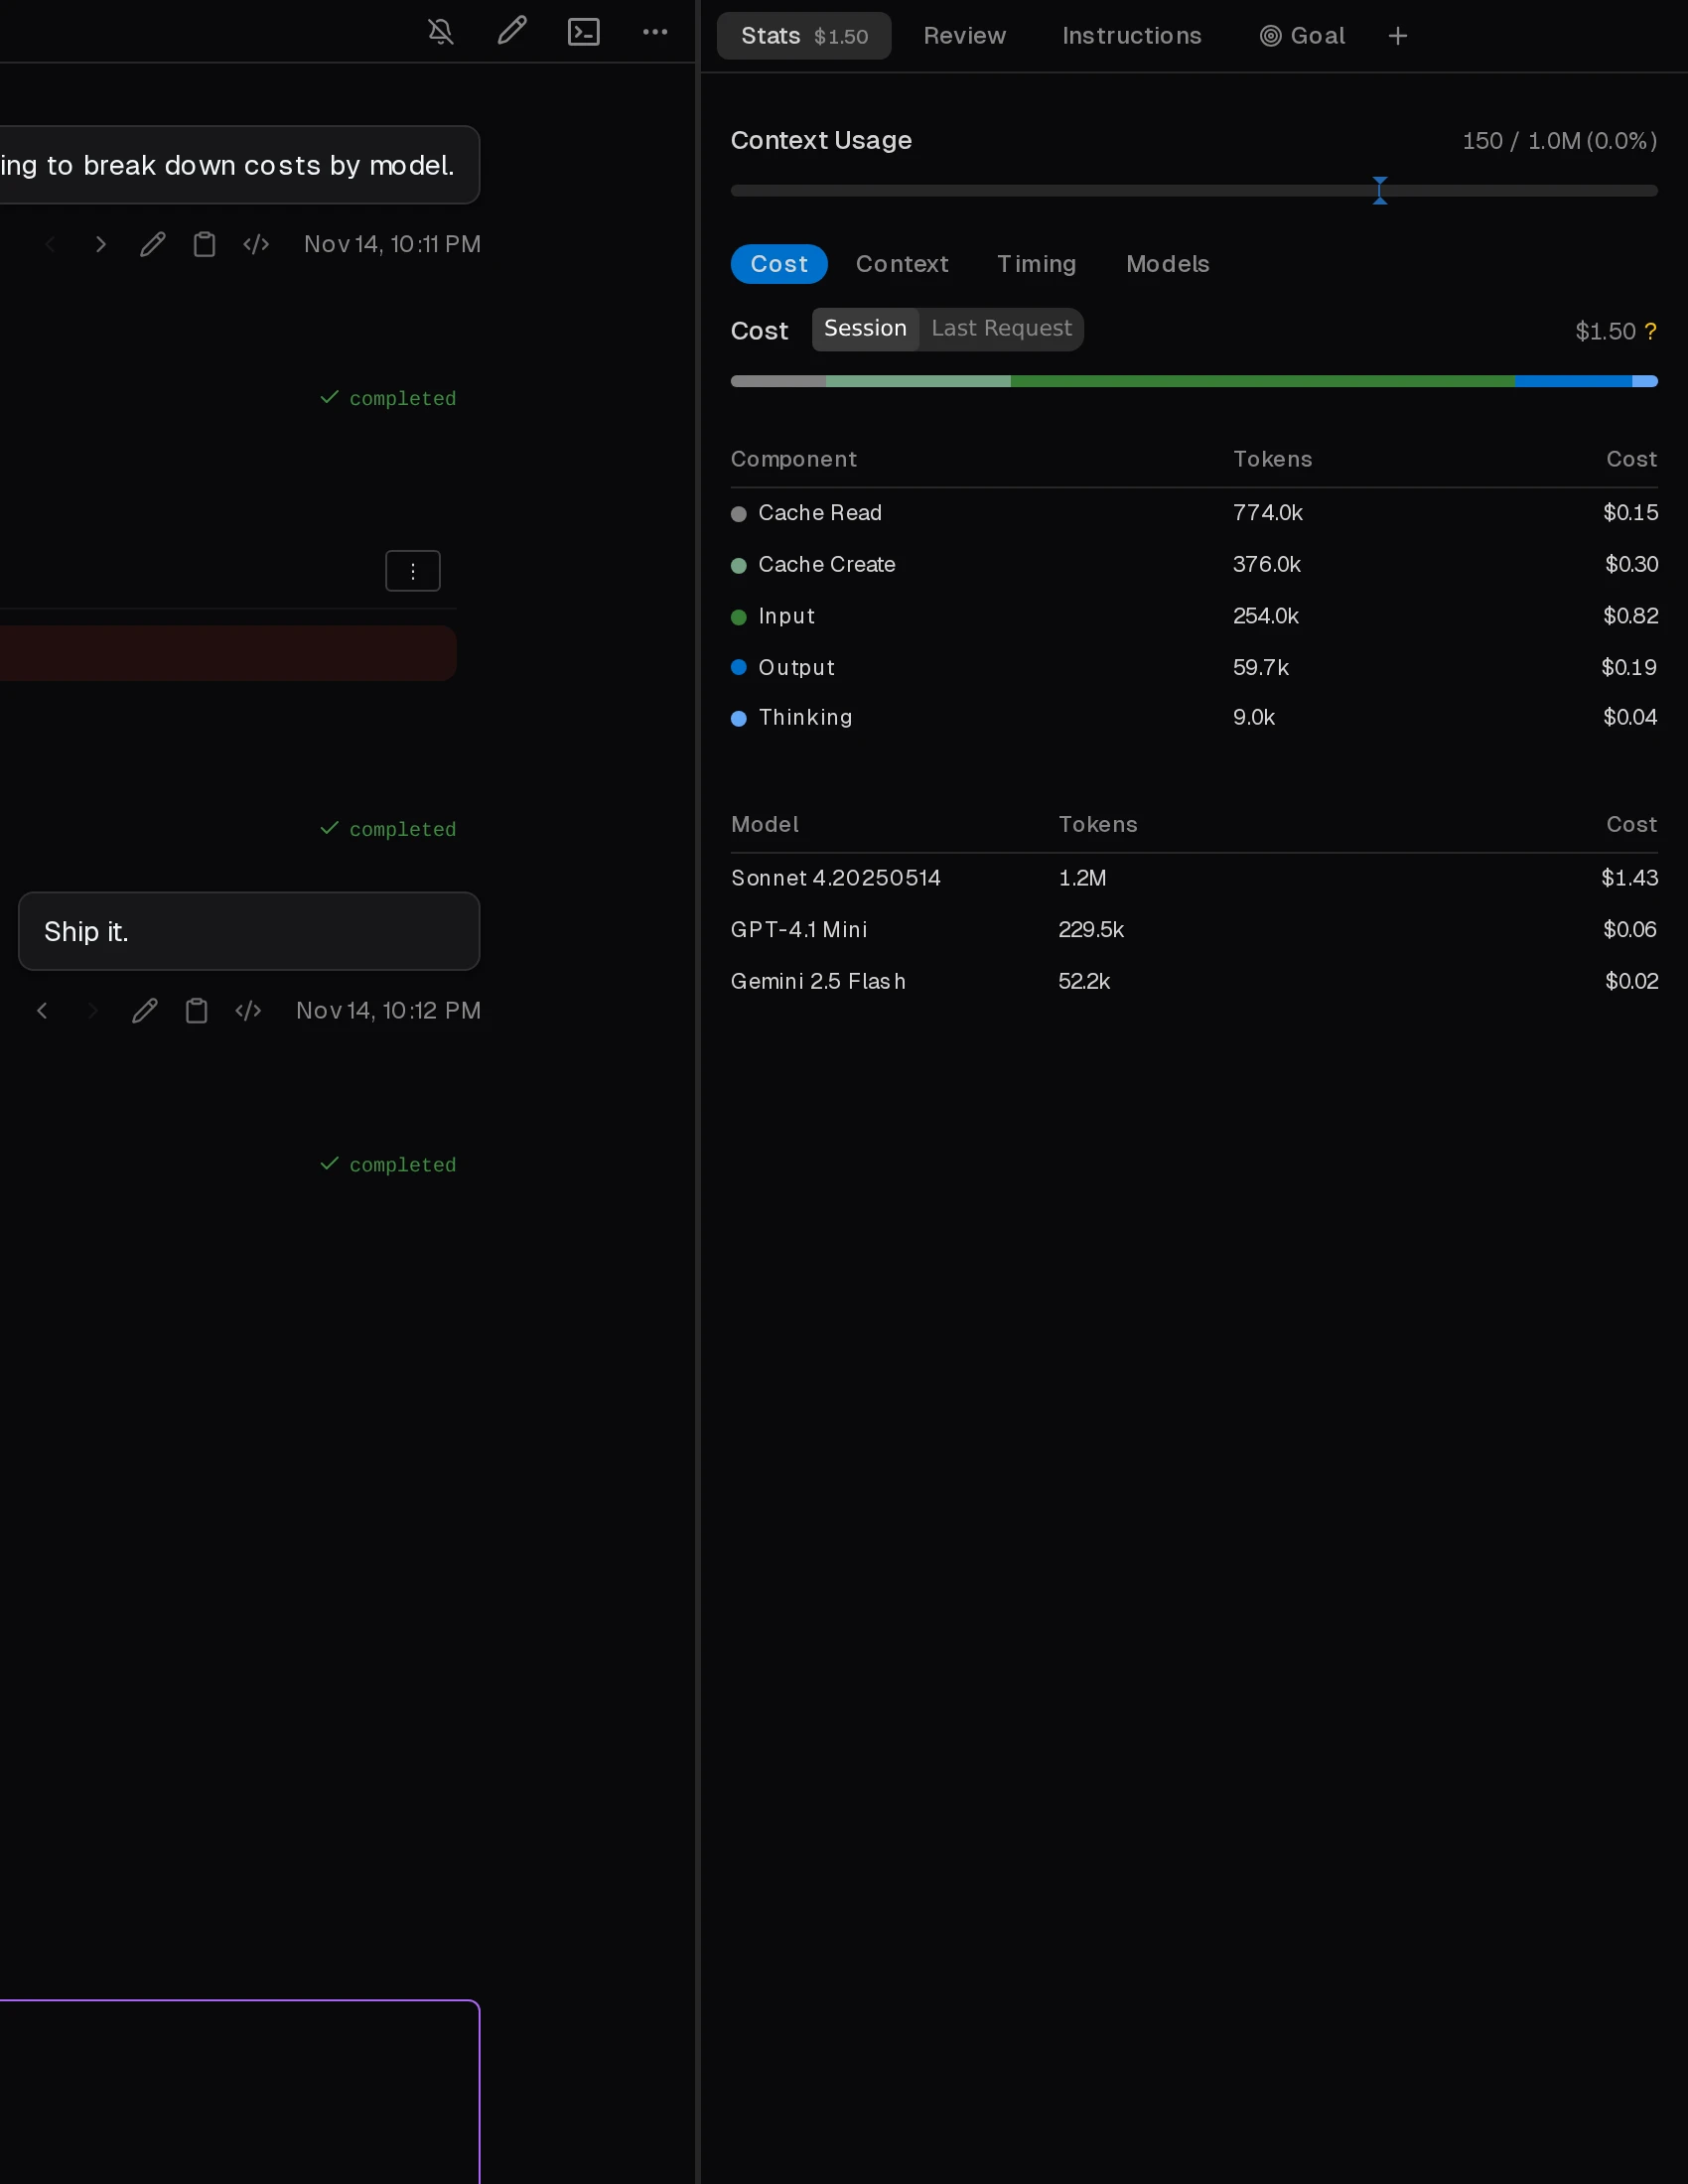1688x2184 pixels.
Task: Copy the 'Ship it.' message to clipboard
Action: point(196,1011)
